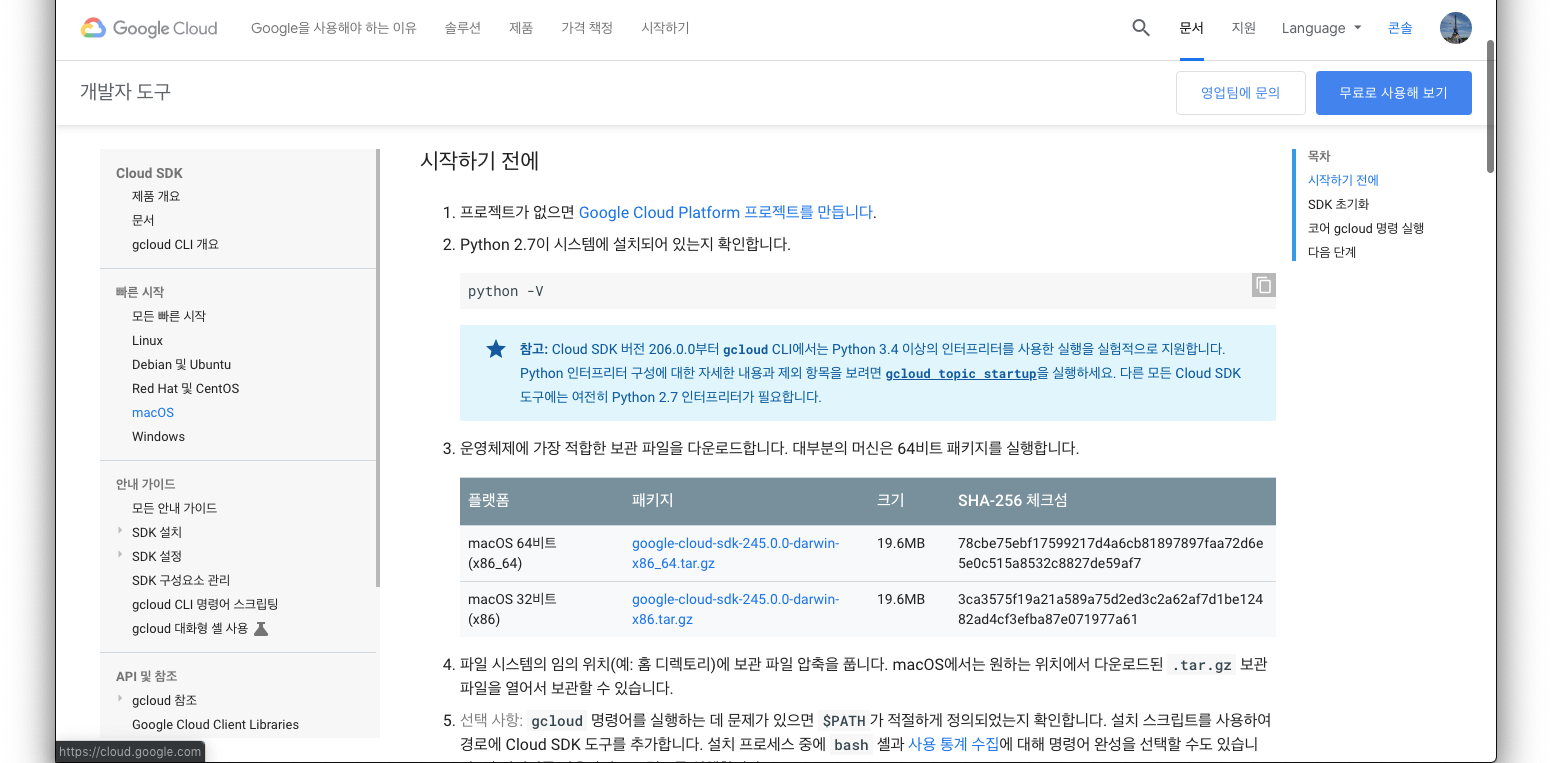Click the sidebar navigation scrollbar
1551x763 pixels.
(378, 368)
